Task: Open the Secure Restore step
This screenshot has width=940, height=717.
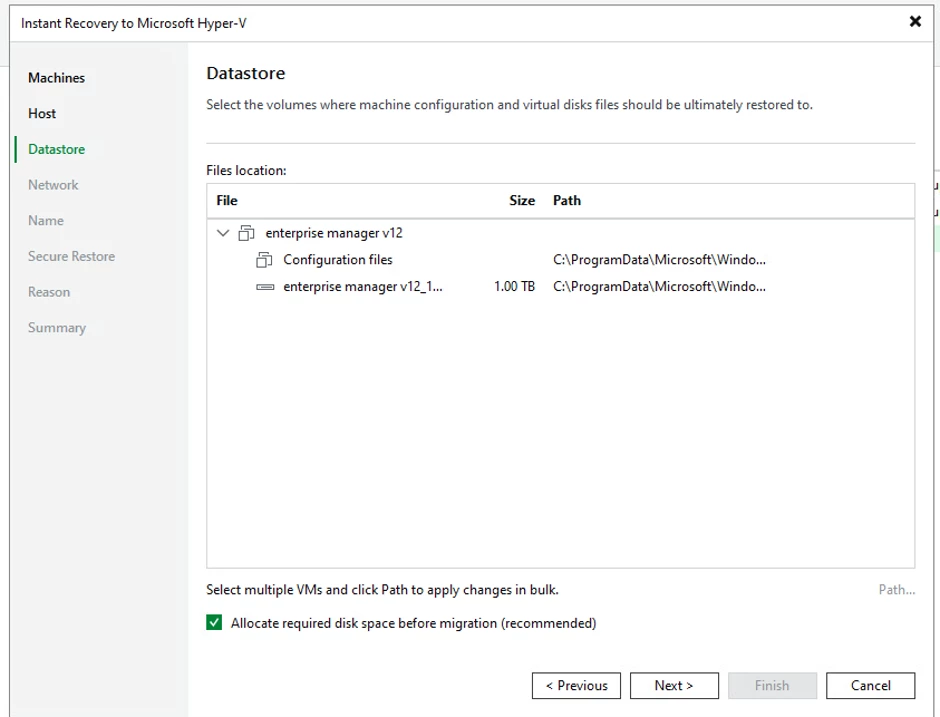Action: tap(71, 256)
